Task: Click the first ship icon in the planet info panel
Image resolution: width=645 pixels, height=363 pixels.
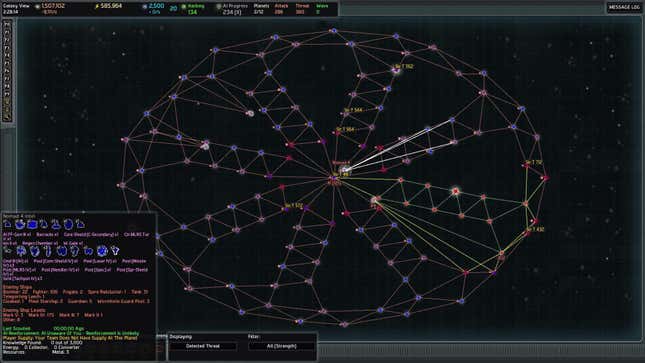Action: tap(7, 224)
